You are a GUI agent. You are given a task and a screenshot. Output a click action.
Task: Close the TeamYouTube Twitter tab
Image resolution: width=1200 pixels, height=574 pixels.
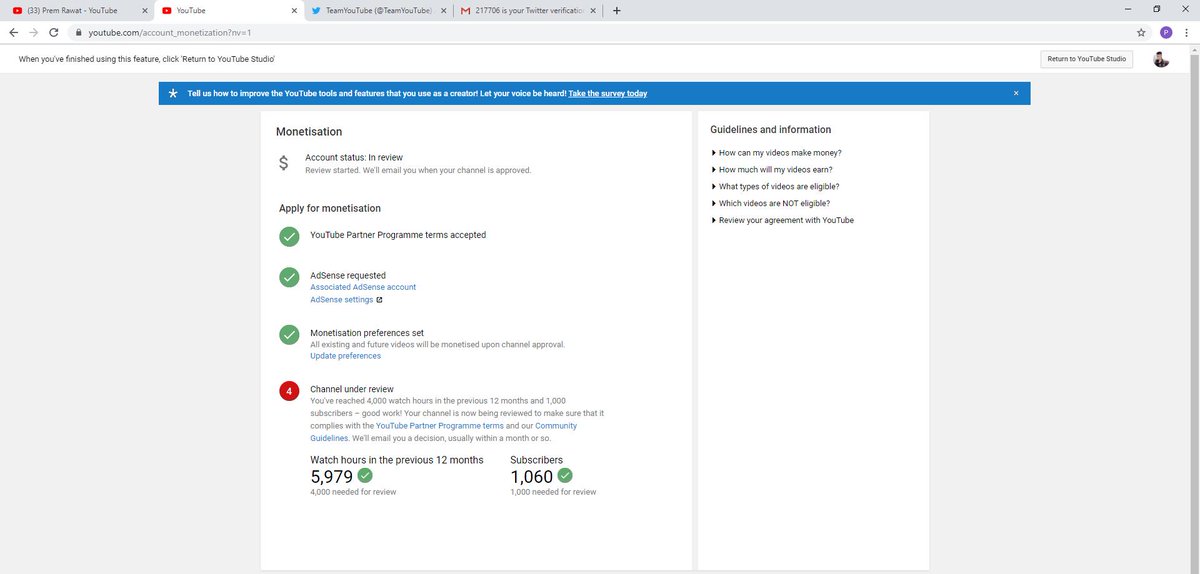click(x=443, y=11)
